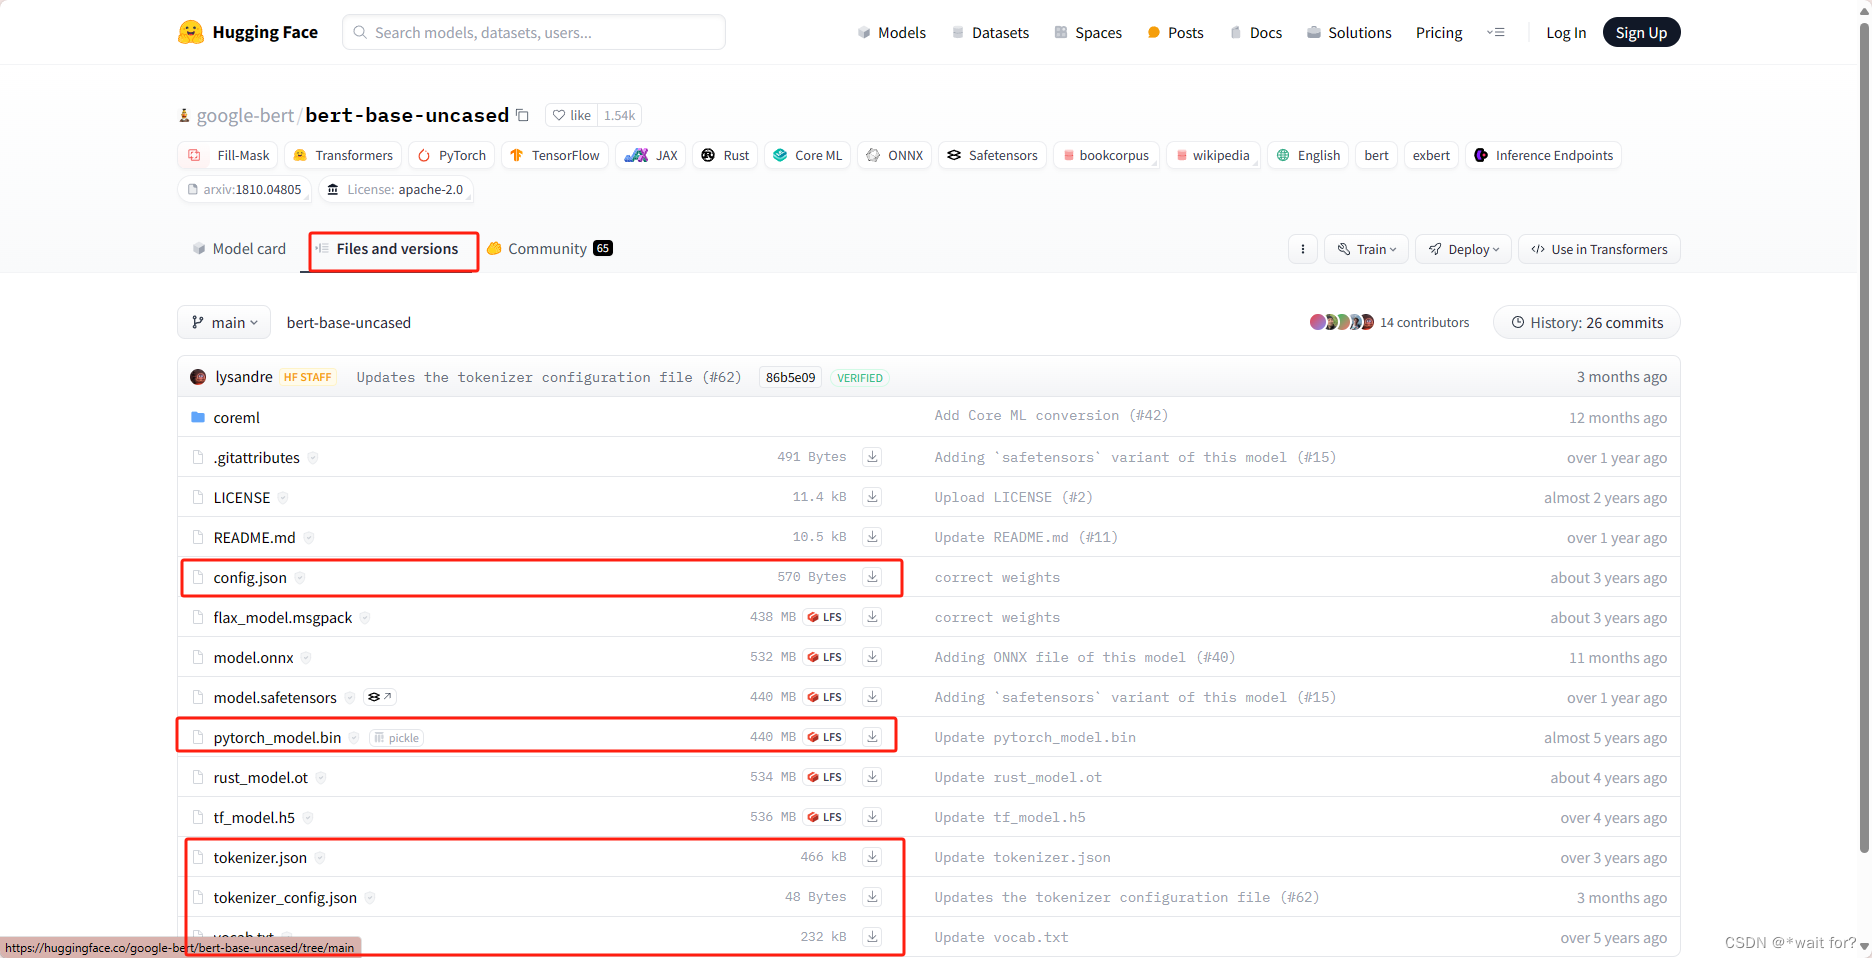Image resolution: width=1872 pixels, height=958 pixels.
Task: Open the Community tab
Action: (546, 248)
